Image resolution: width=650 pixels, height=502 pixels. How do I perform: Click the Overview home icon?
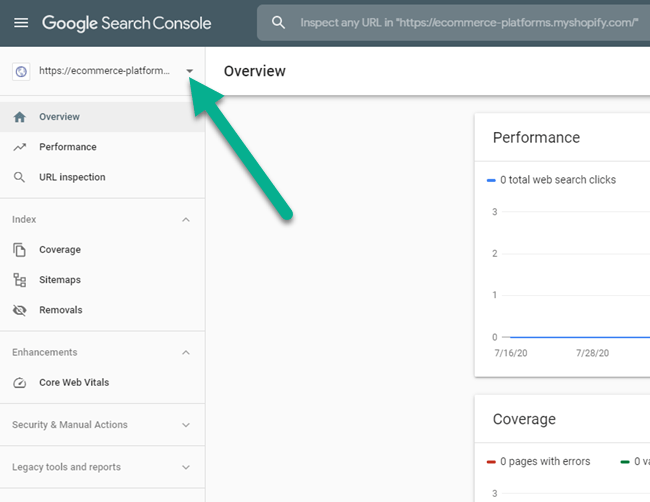19,117
